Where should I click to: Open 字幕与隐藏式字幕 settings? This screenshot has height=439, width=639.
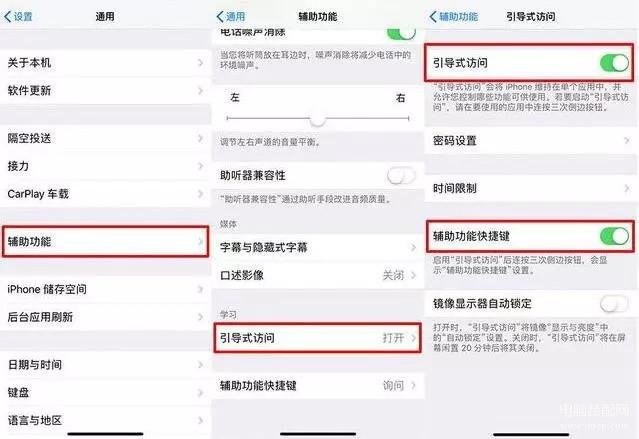[x=318, y=247]
